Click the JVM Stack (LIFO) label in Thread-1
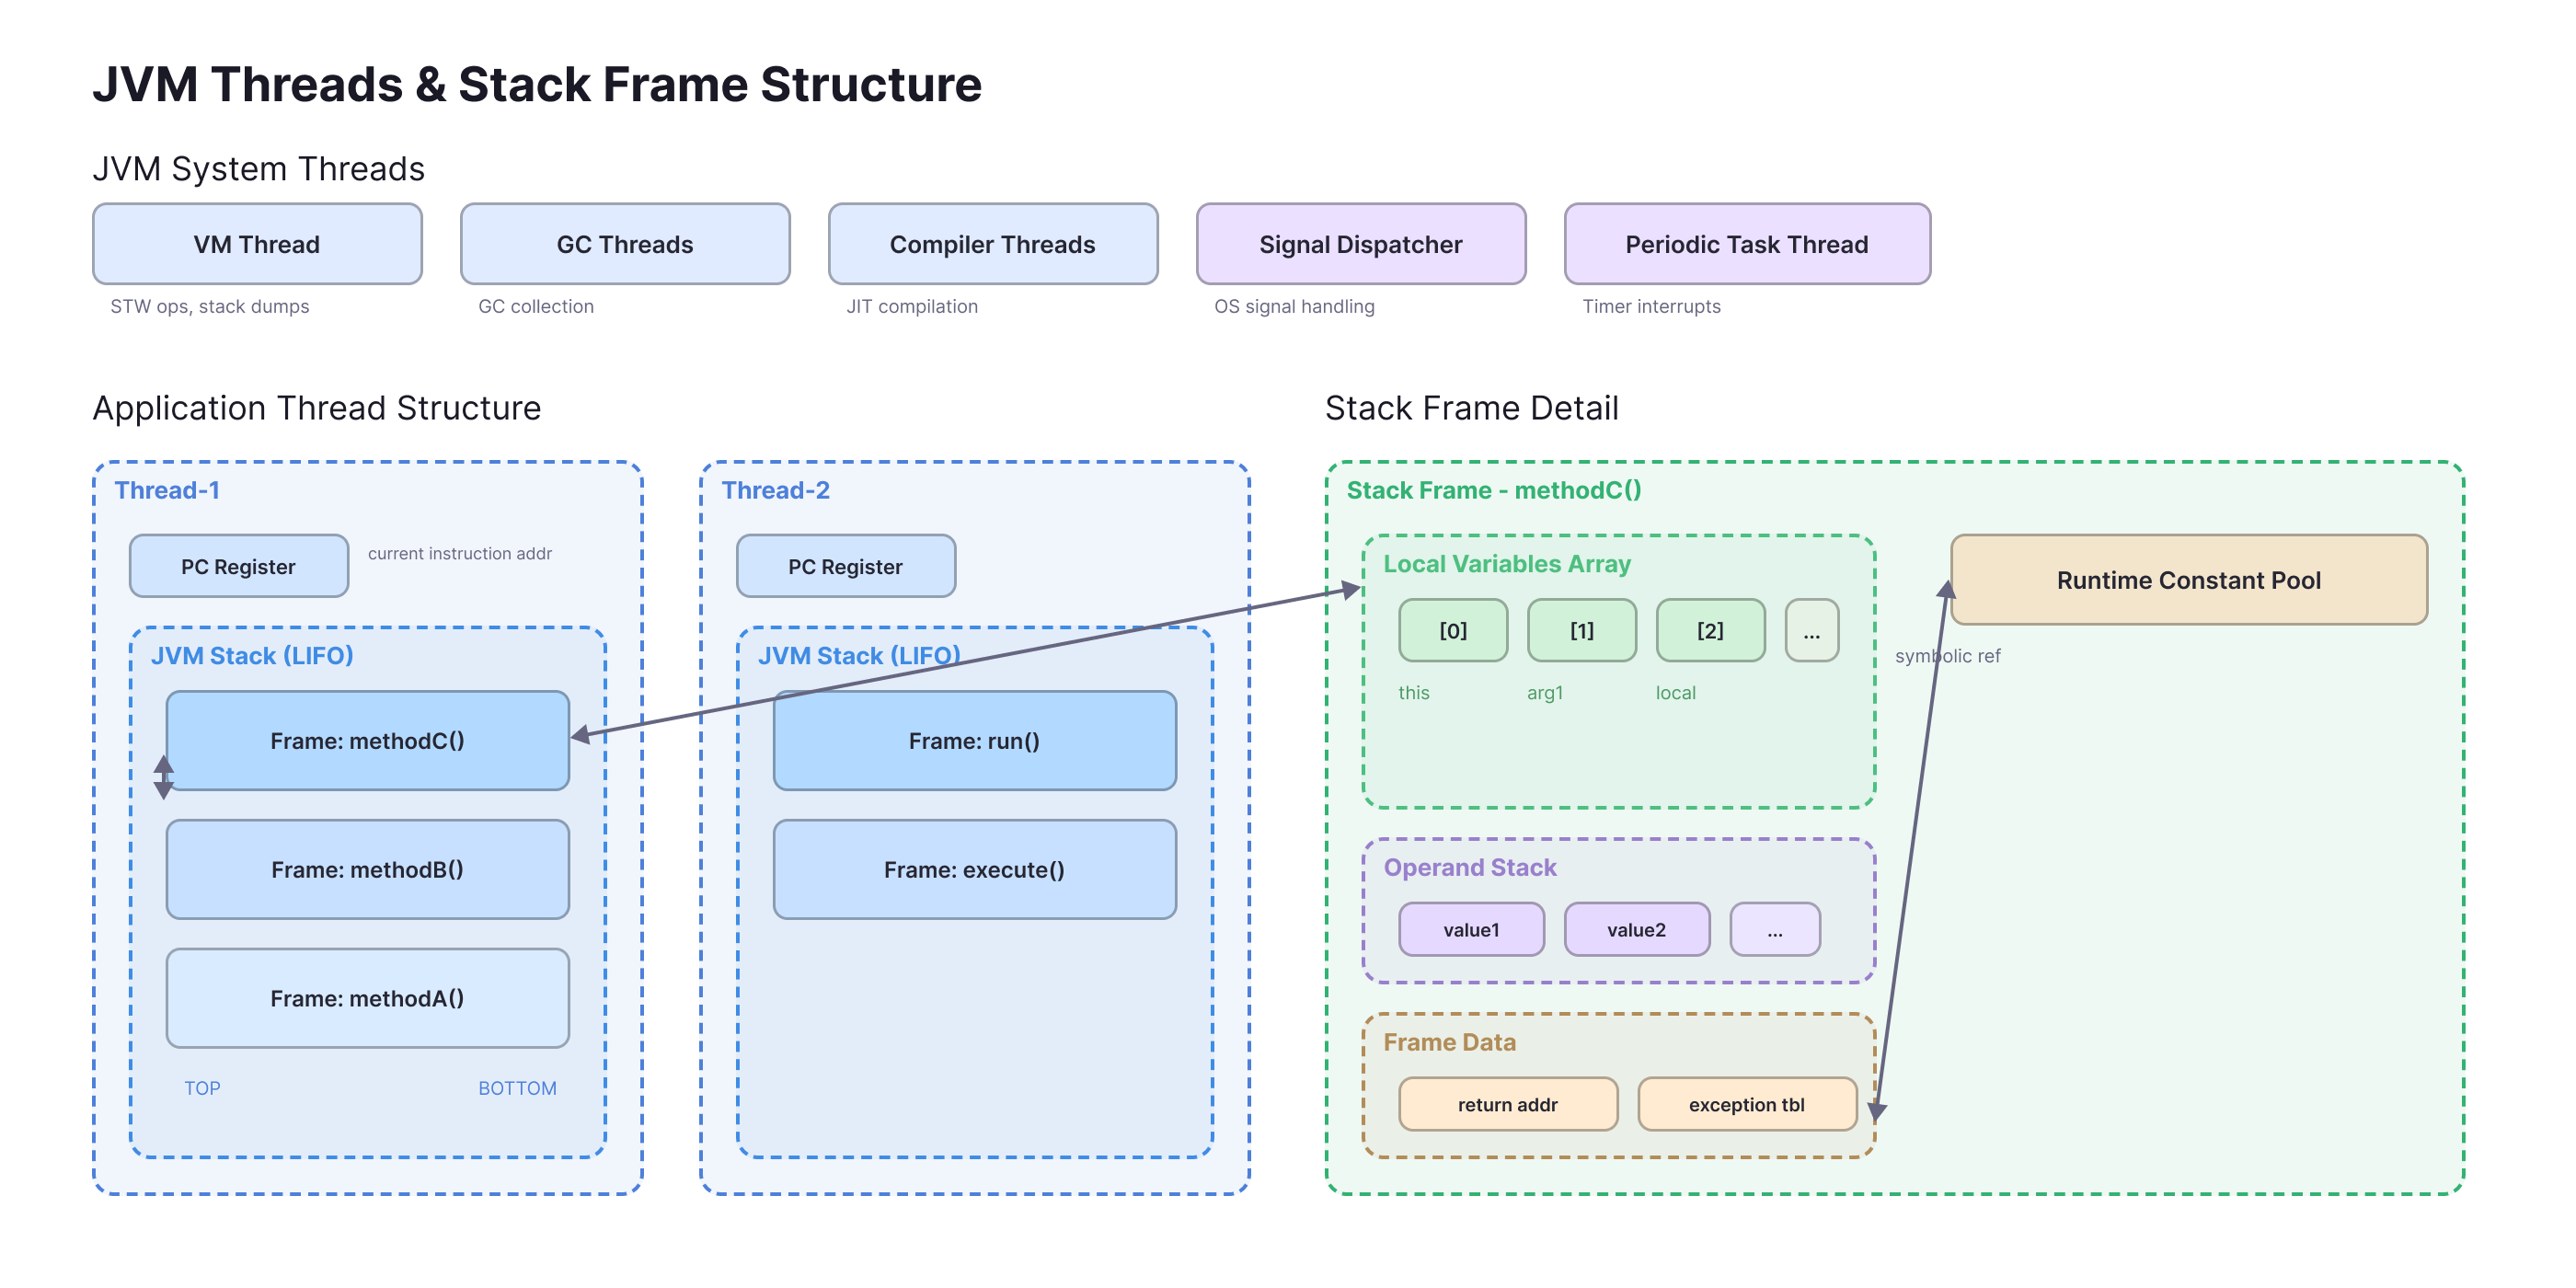 (x=252, y=655)
